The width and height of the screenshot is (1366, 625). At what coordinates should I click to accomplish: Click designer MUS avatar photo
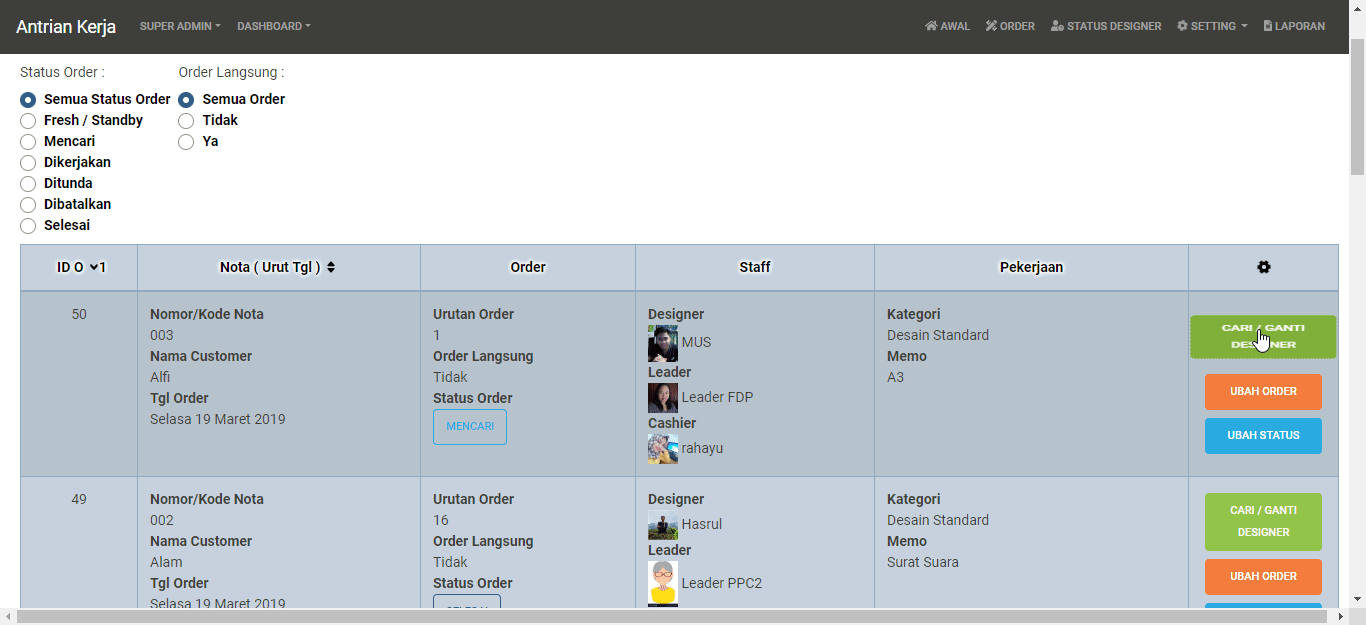pos(662,343)
